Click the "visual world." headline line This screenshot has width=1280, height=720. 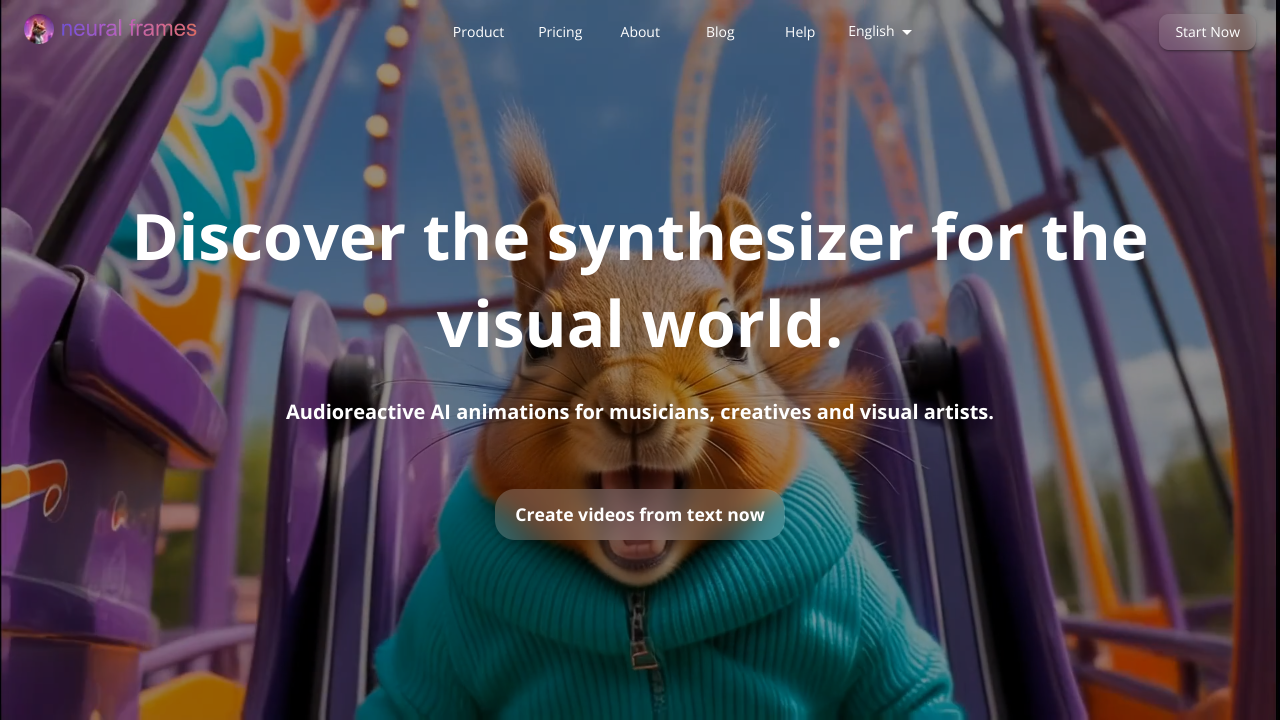(640, 325)
